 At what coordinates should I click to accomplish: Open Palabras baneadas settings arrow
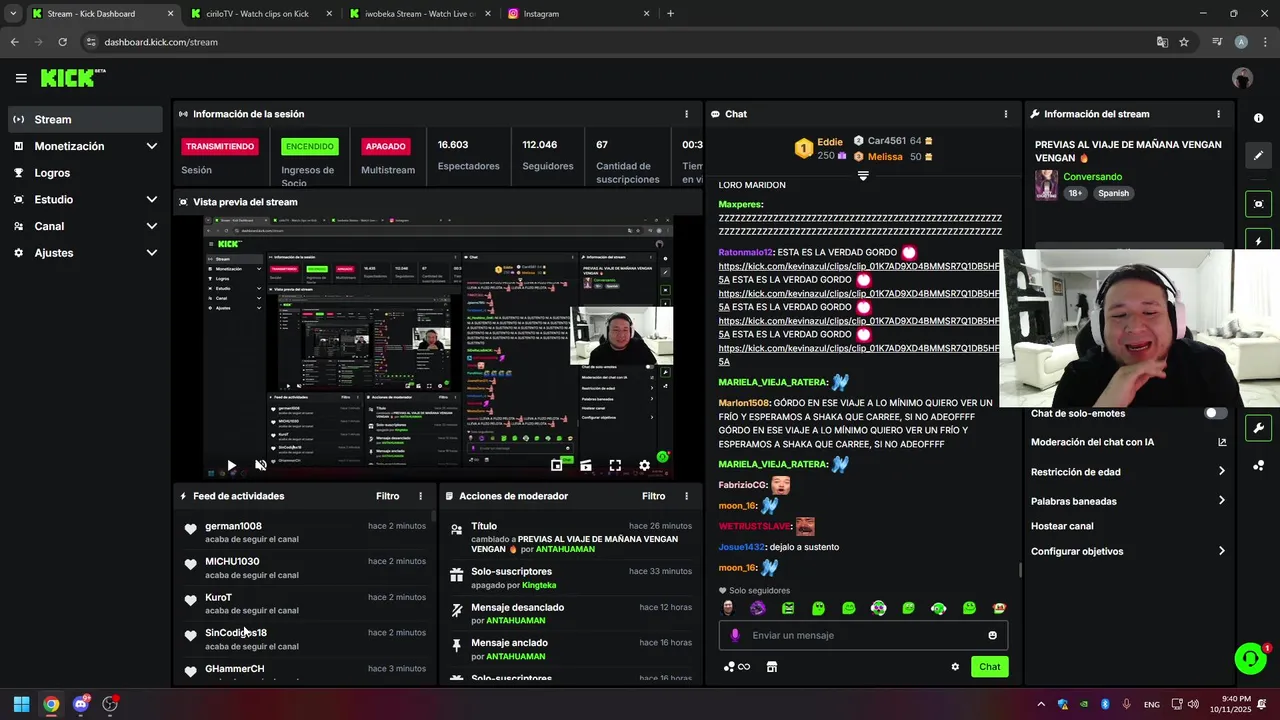[x=1222, y=500]
